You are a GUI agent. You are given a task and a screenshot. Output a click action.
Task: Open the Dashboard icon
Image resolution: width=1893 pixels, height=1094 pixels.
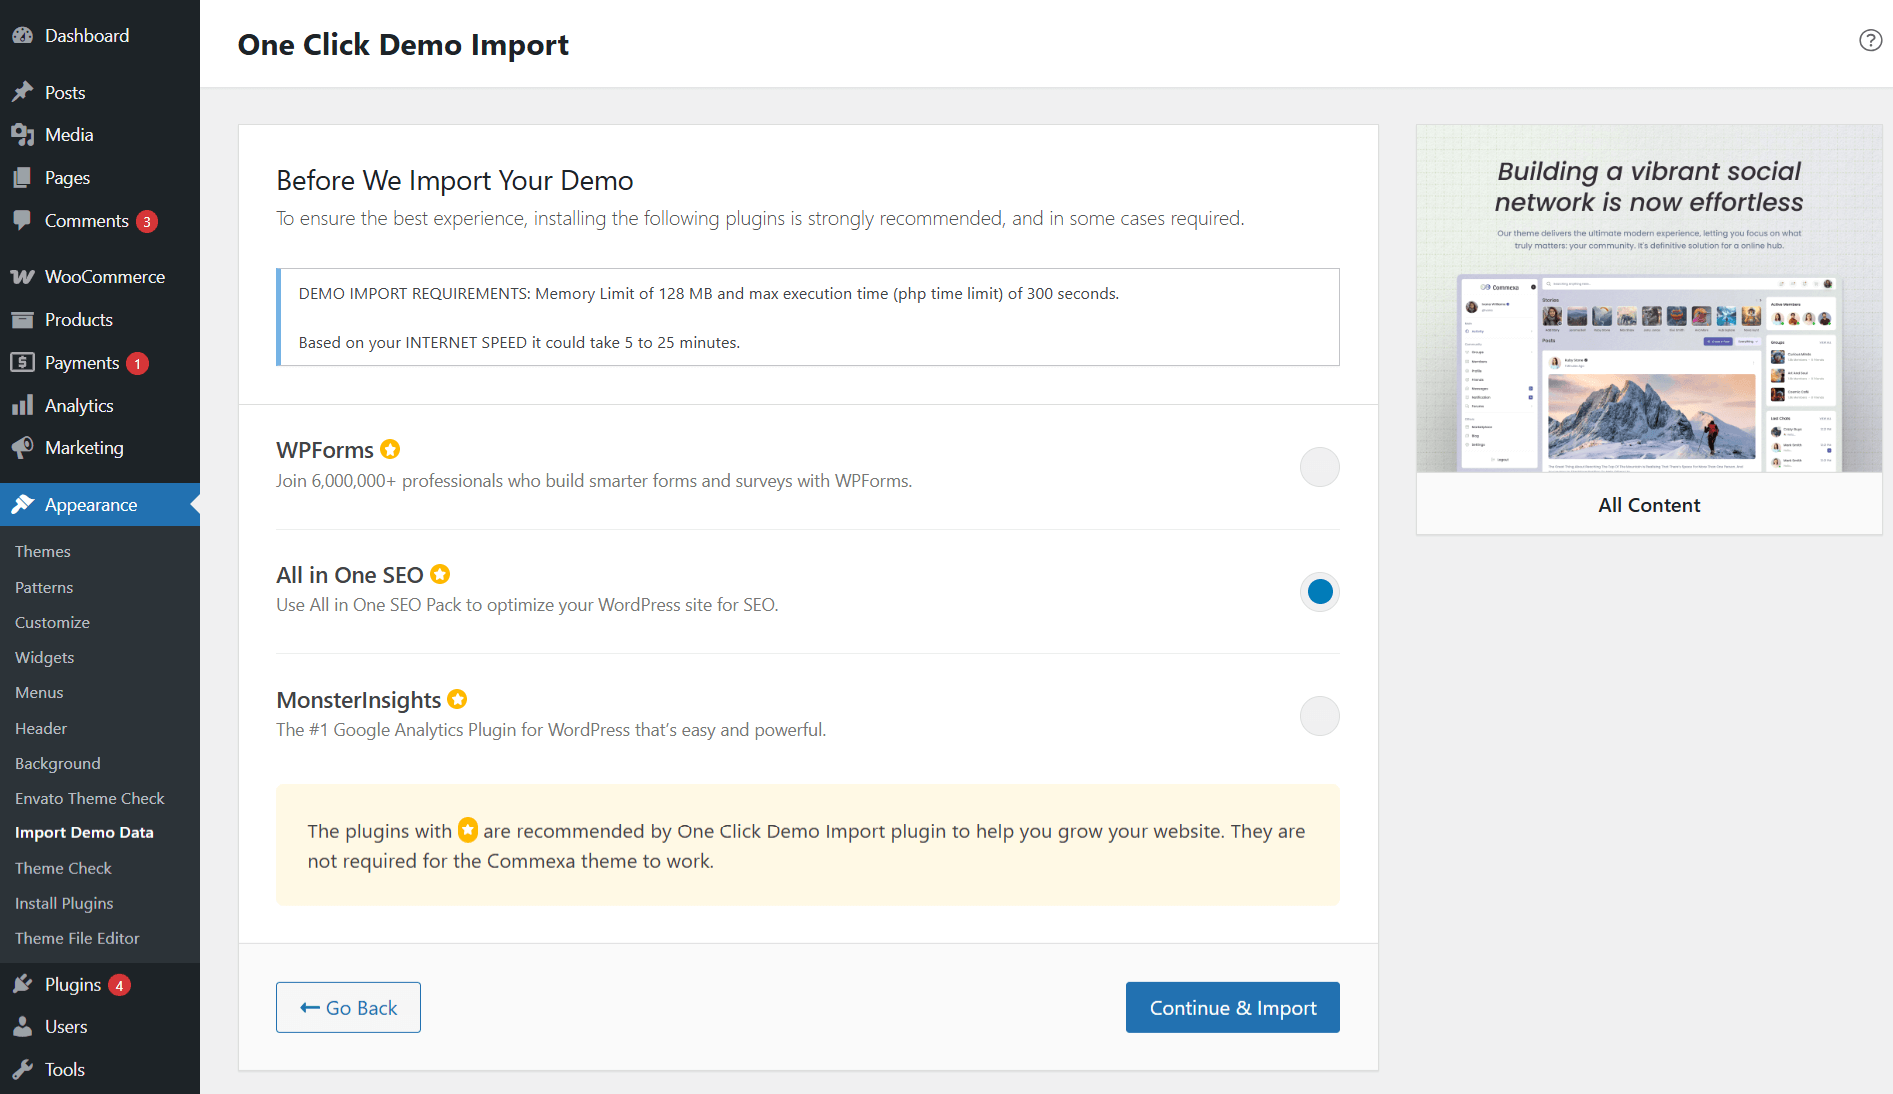(x=22, y=35)
